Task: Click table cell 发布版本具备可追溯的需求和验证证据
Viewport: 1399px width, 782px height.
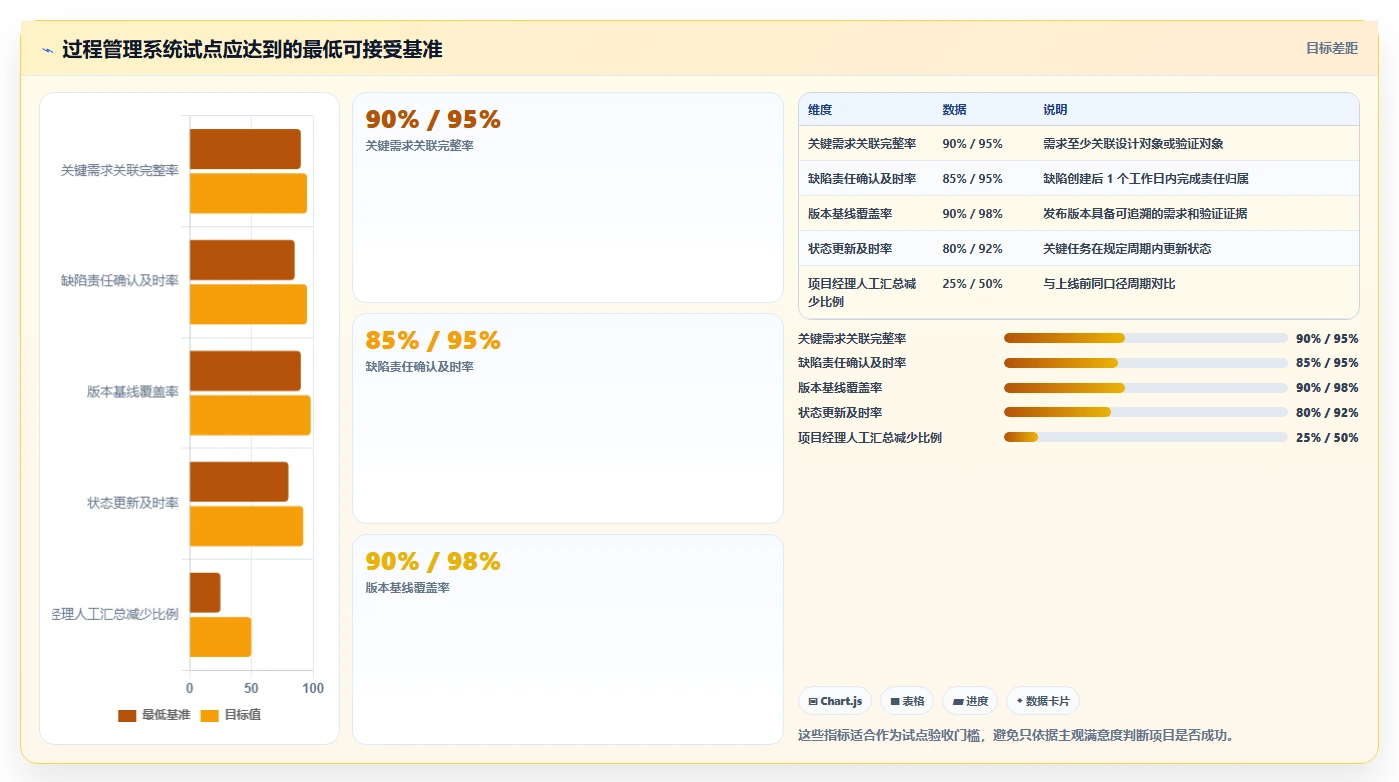Action: point(1145,214)
